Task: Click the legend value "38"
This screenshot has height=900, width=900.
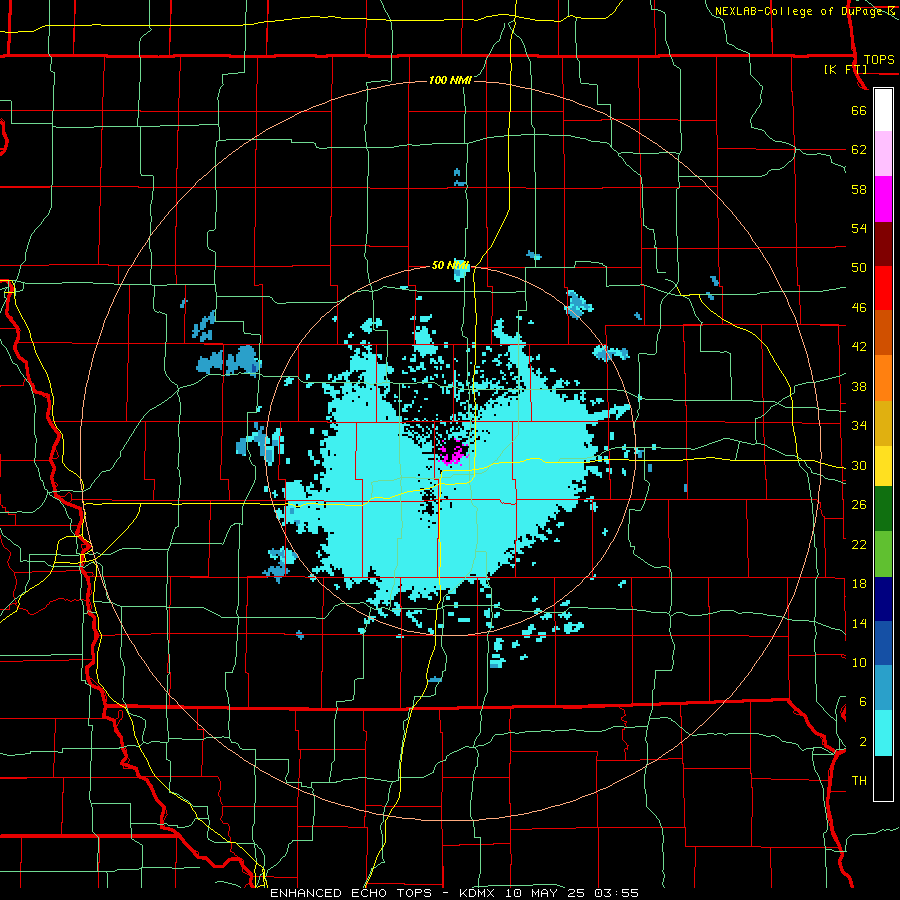Action: click(x=859, y=386)
